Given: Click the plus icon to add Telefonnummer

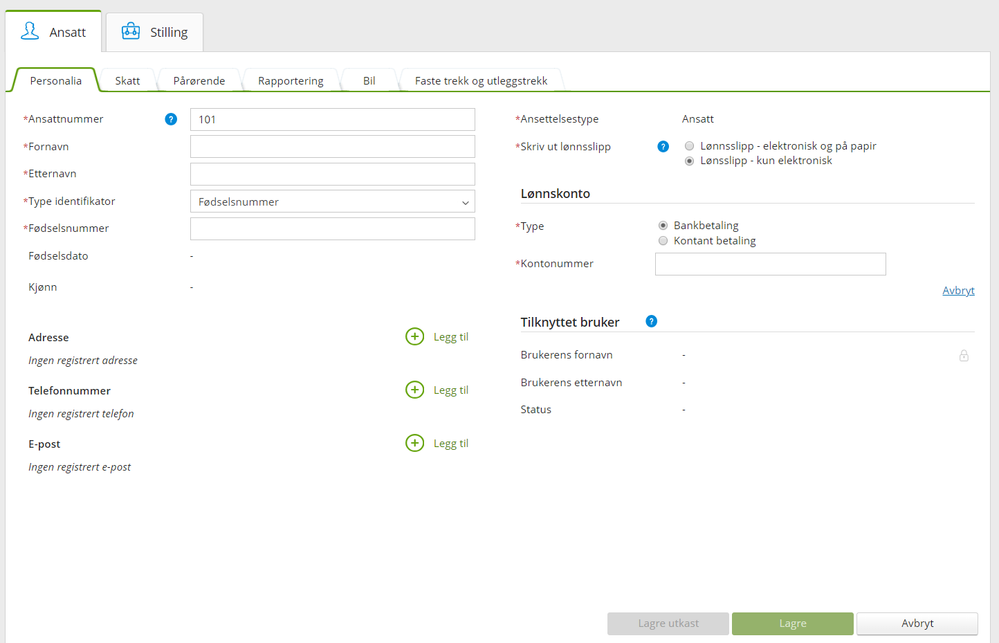Looking at the screenshot, I should 415,390.
